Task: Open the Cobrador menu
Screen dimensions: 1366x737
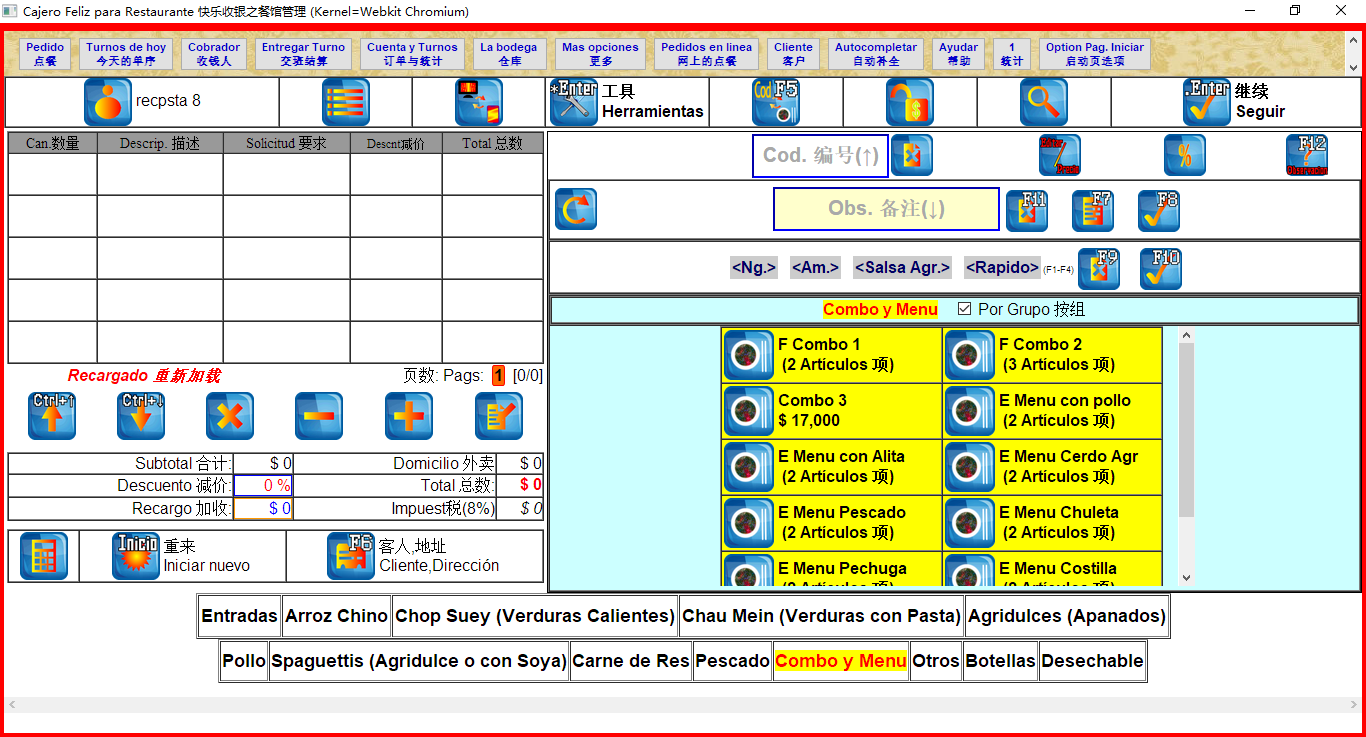Action: tap(214, 54)
